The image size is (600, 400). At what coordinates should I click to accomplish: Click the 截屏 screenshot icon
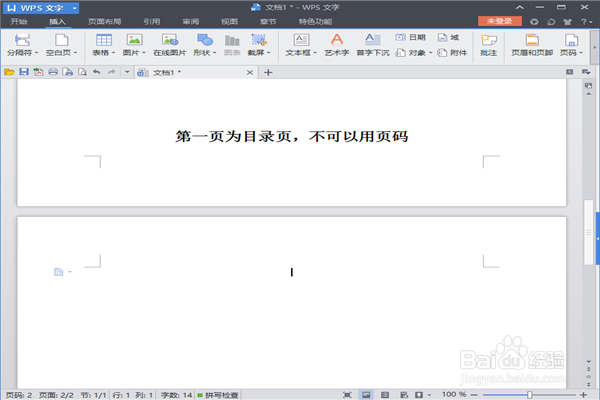coord(259,40)
